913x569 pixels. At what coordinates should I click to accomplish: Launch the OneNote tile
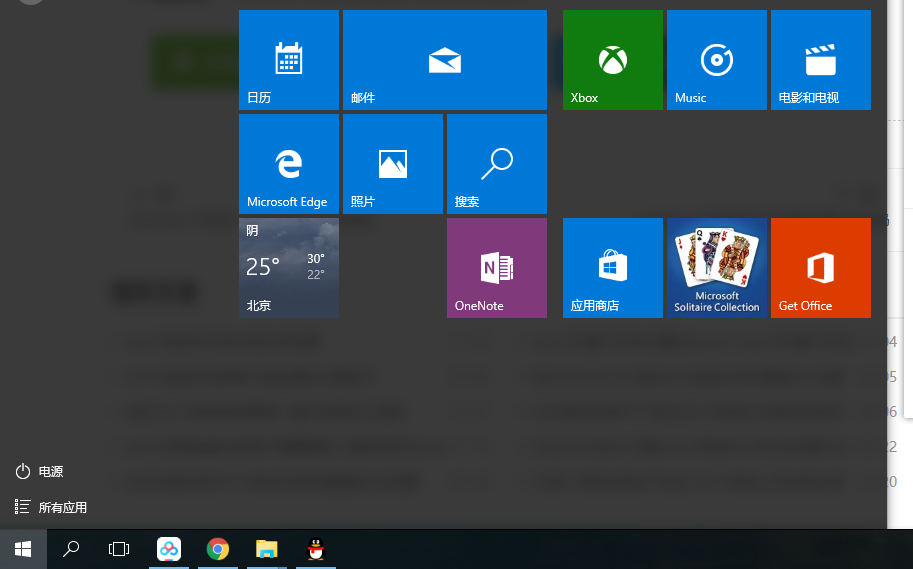tap(497, 268)
